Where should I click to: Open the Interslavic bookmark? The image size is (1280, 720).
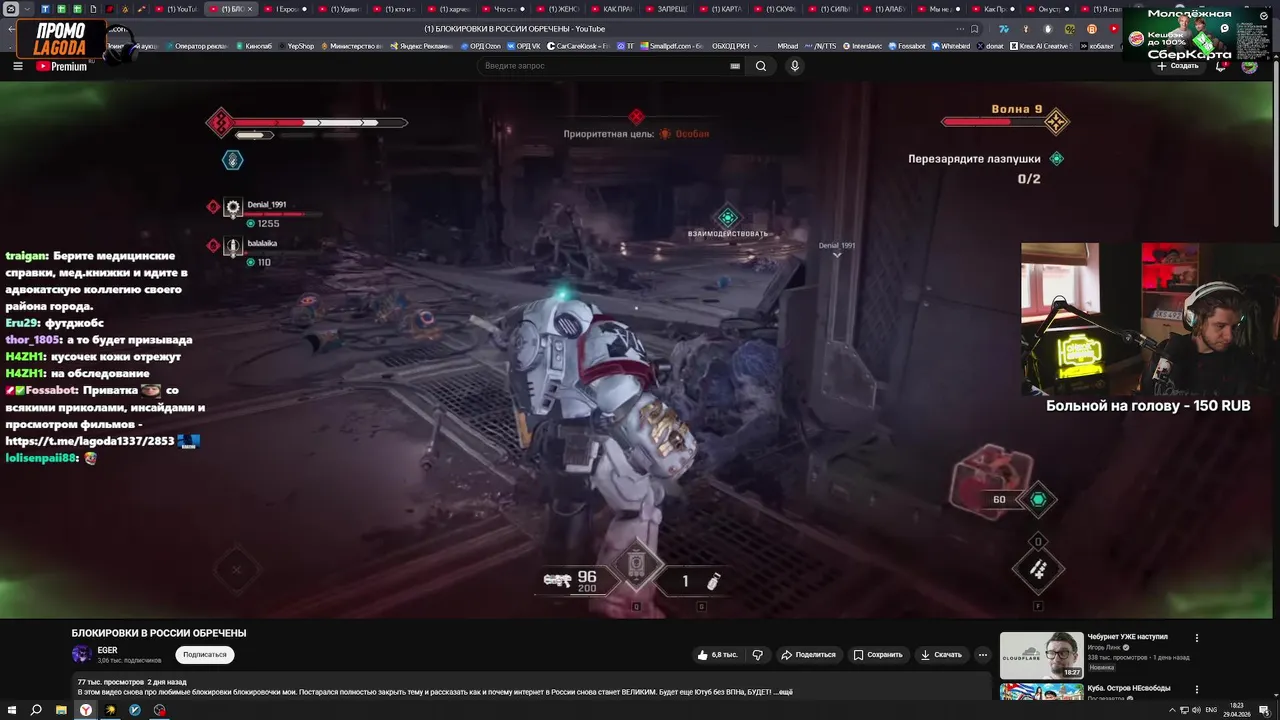[862, 46]
